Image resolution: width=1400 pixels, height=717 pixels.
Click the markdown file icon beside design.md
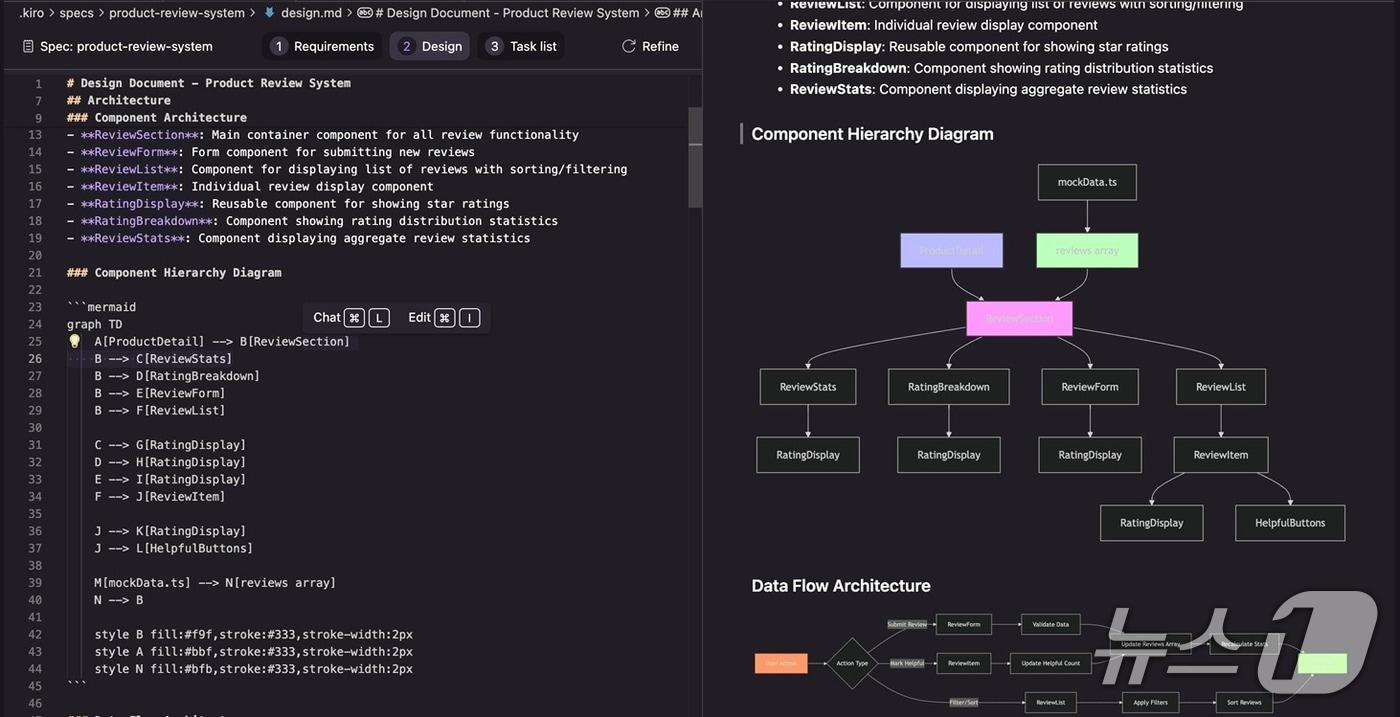pyautogui.click(x=270, y=13)
